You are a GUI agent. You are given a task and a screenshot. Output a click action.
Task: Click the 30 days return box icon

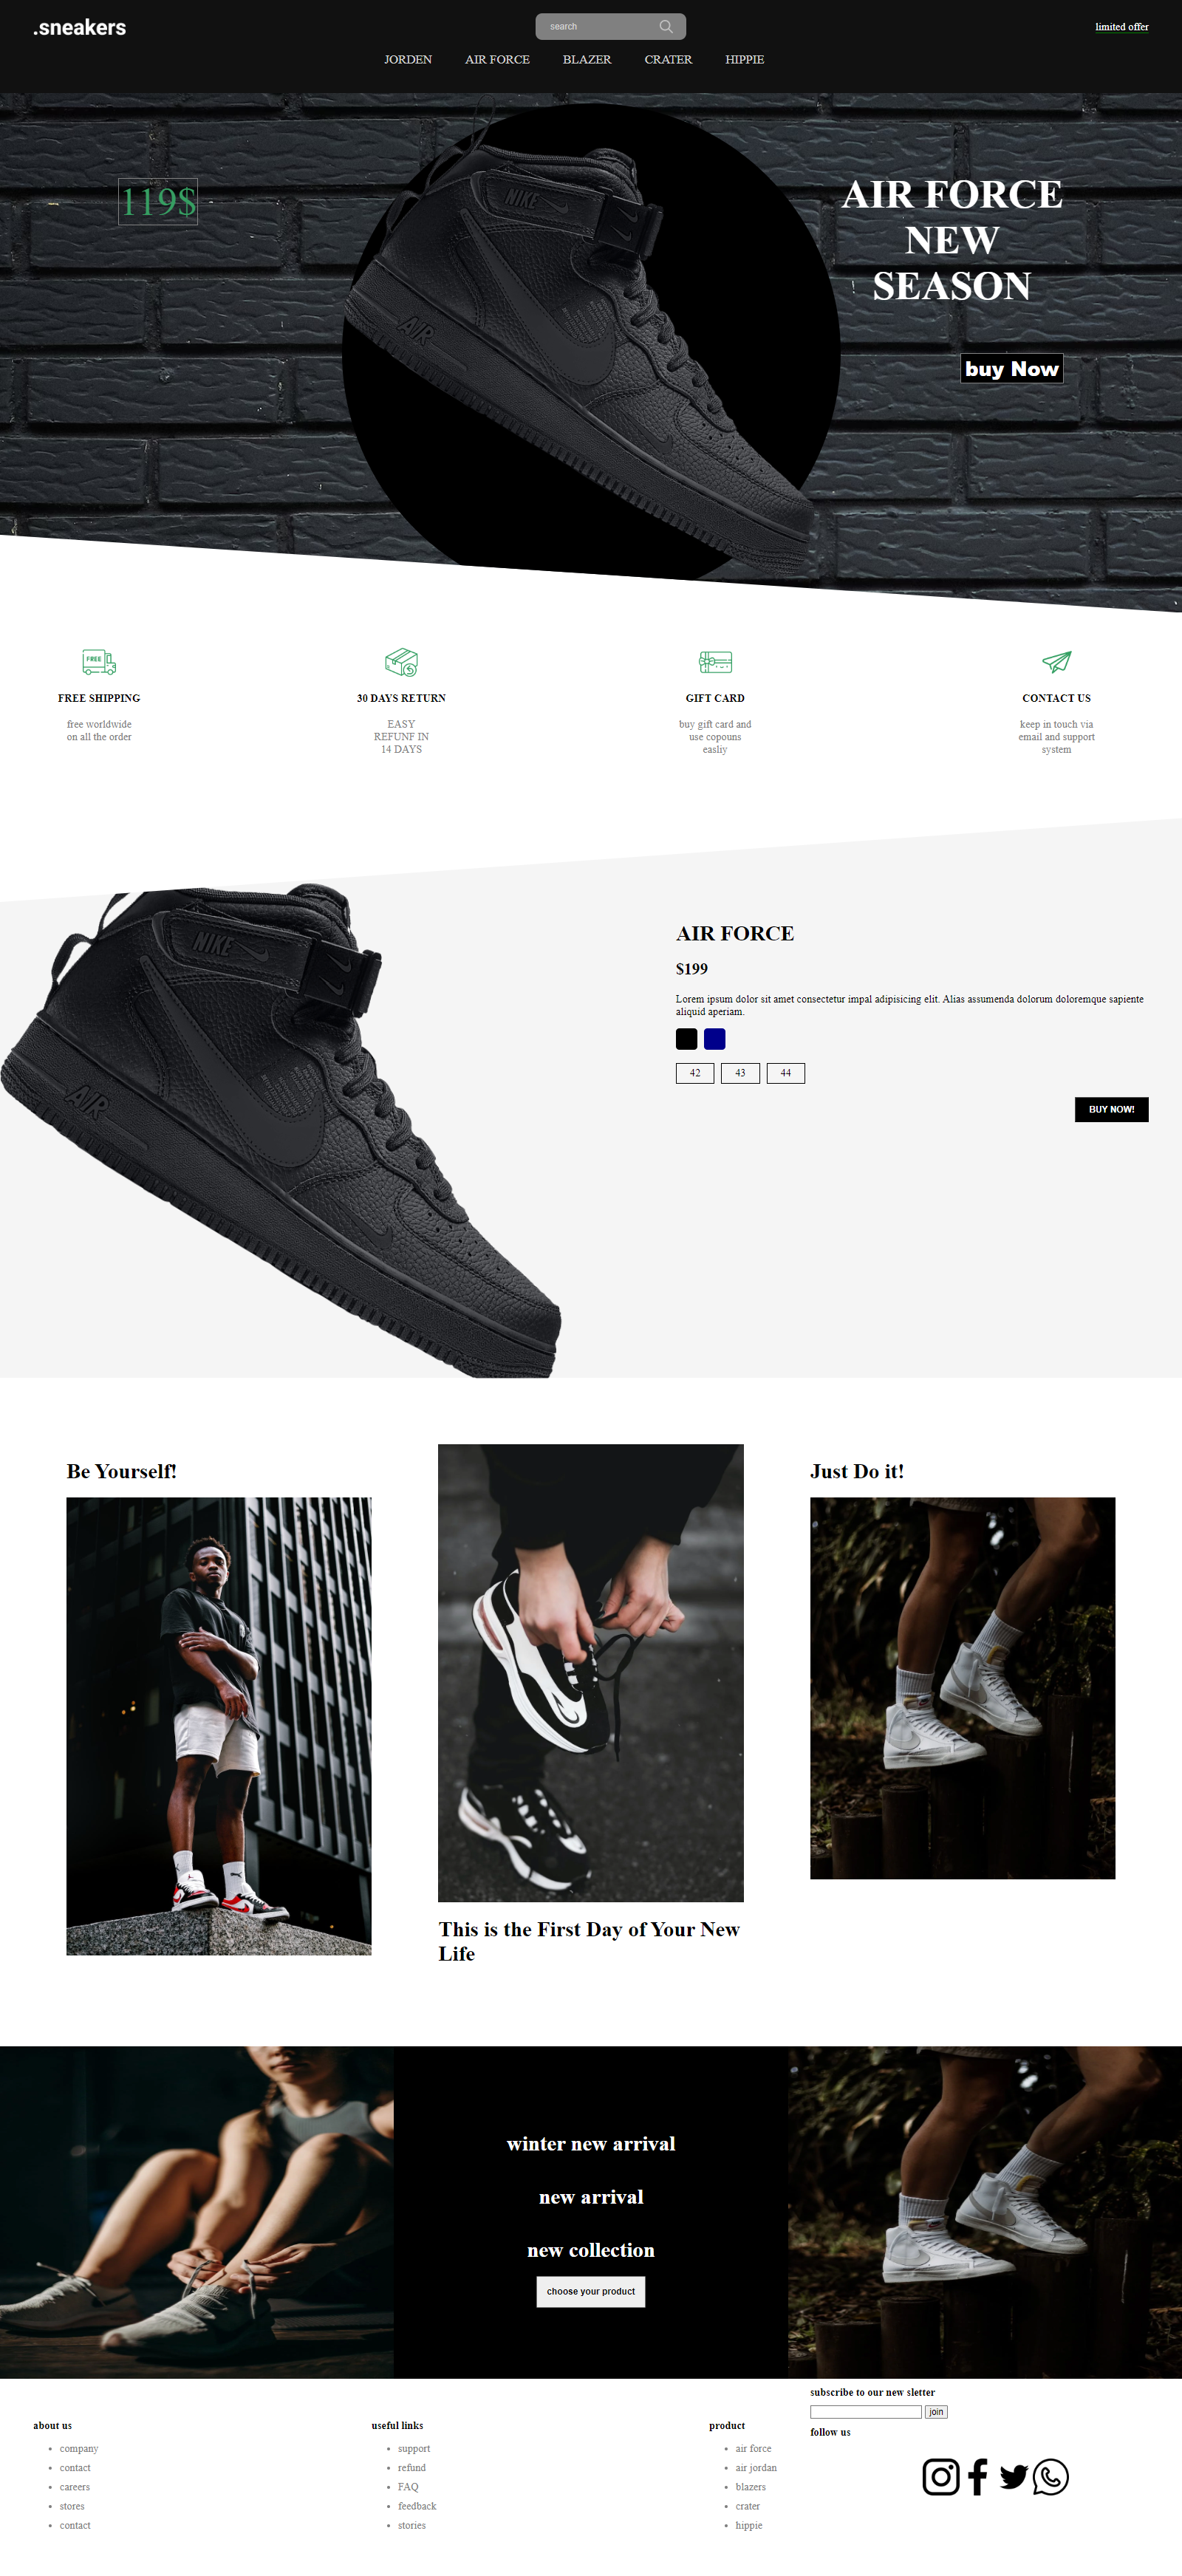[x=401, y=661]
